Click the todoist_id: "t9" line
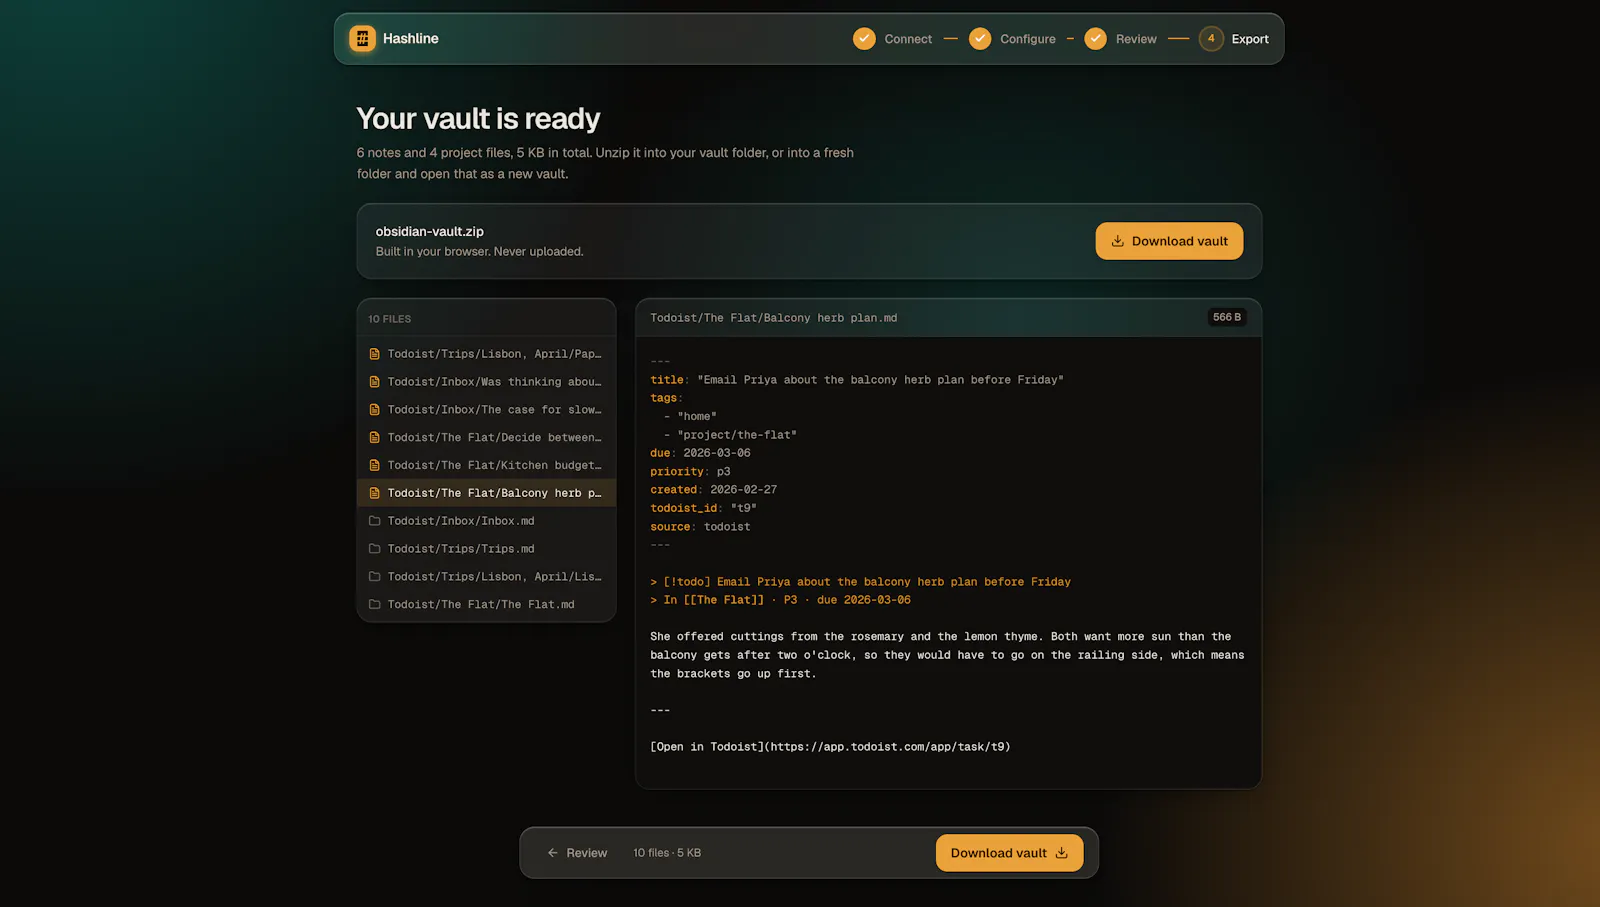Image resolution: width=1600 pixels, height=907 pixels. point(703,508)
